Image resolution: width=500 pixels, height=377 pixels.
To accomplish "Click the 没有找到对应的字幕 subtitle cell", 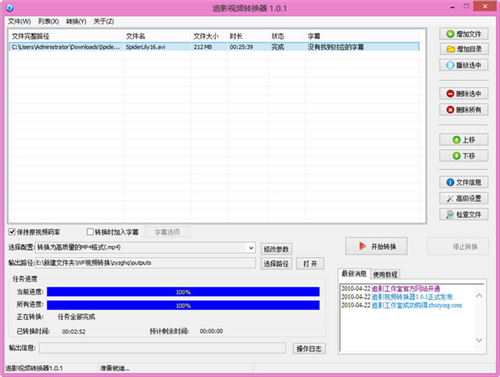I will [335, 47].
